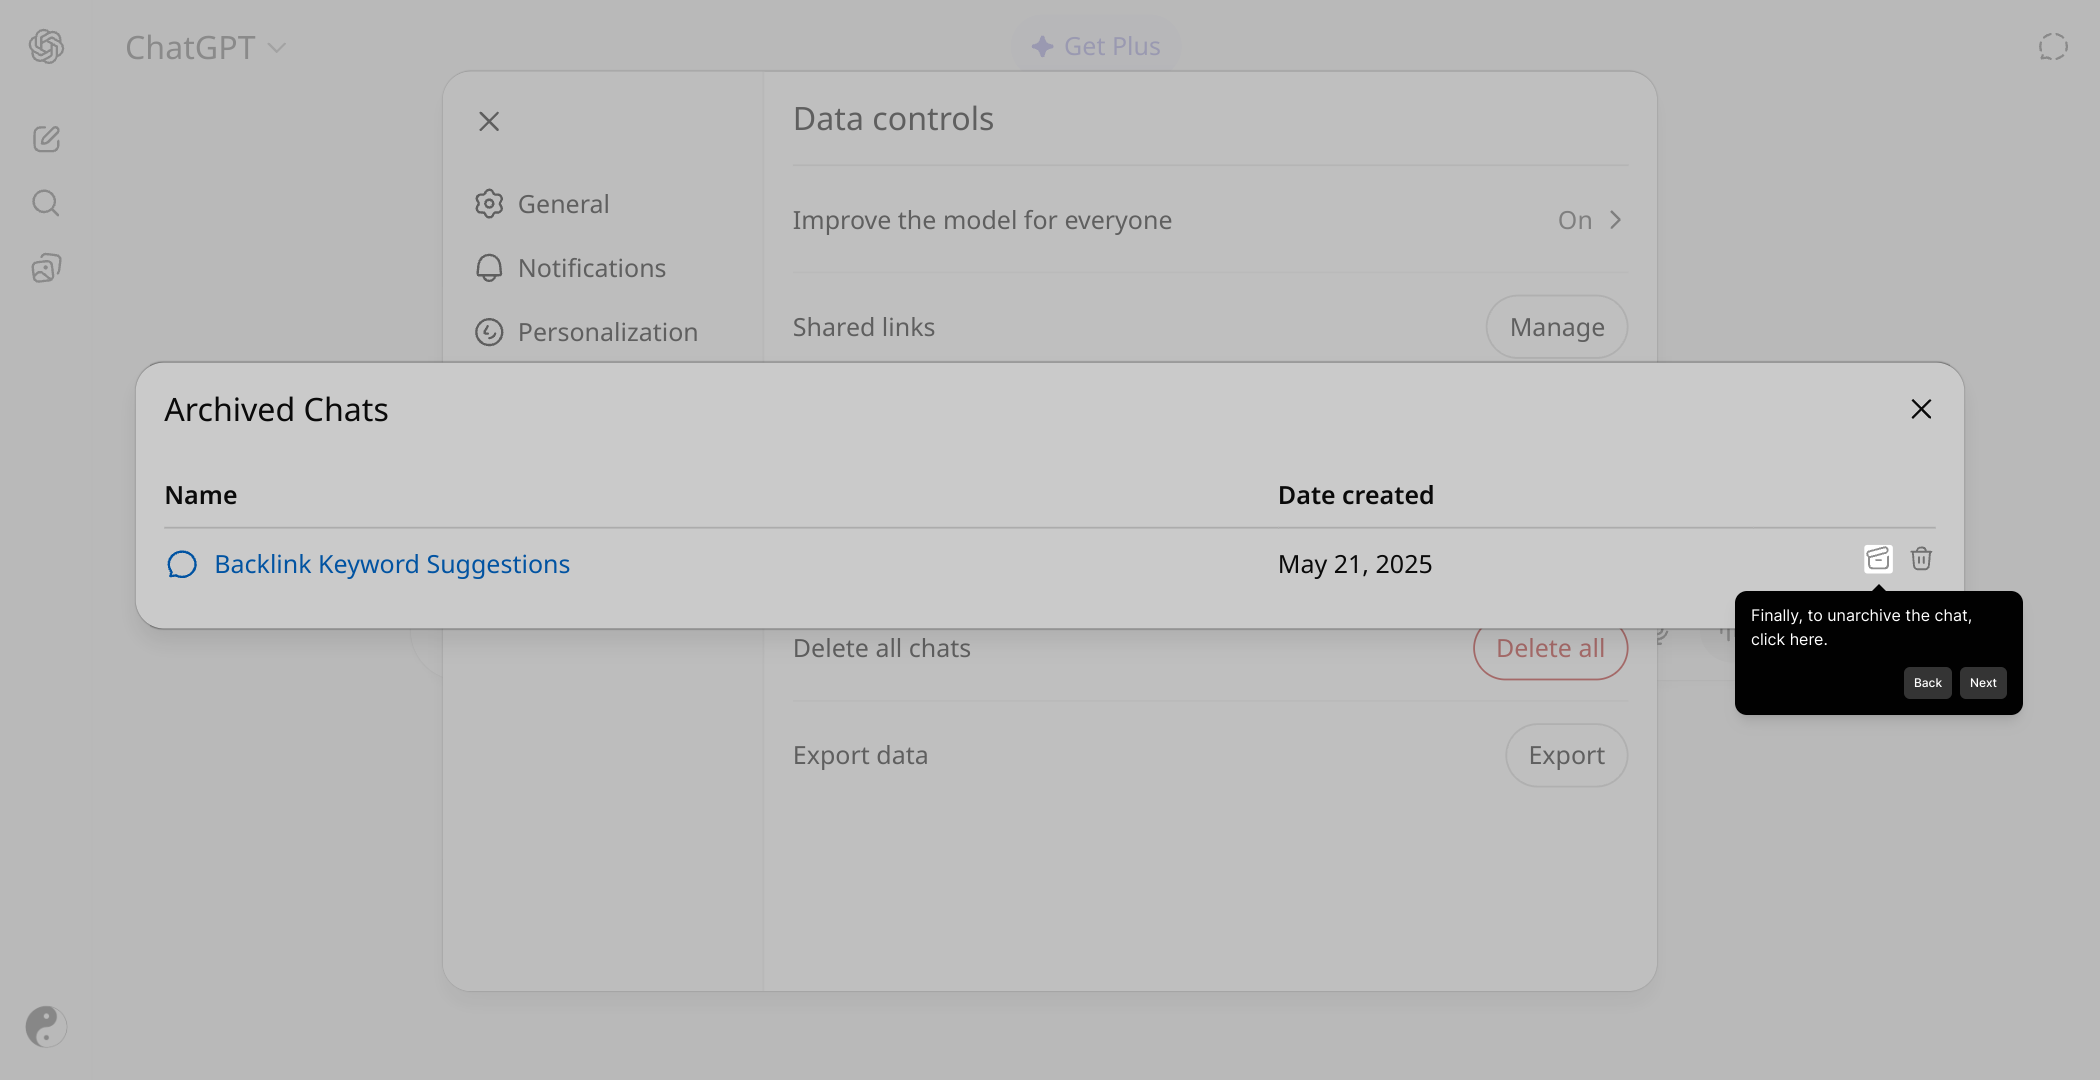This screenshot has width=2100, height=1080.
Task: Click Export to export data
Action: [1566, 755]
